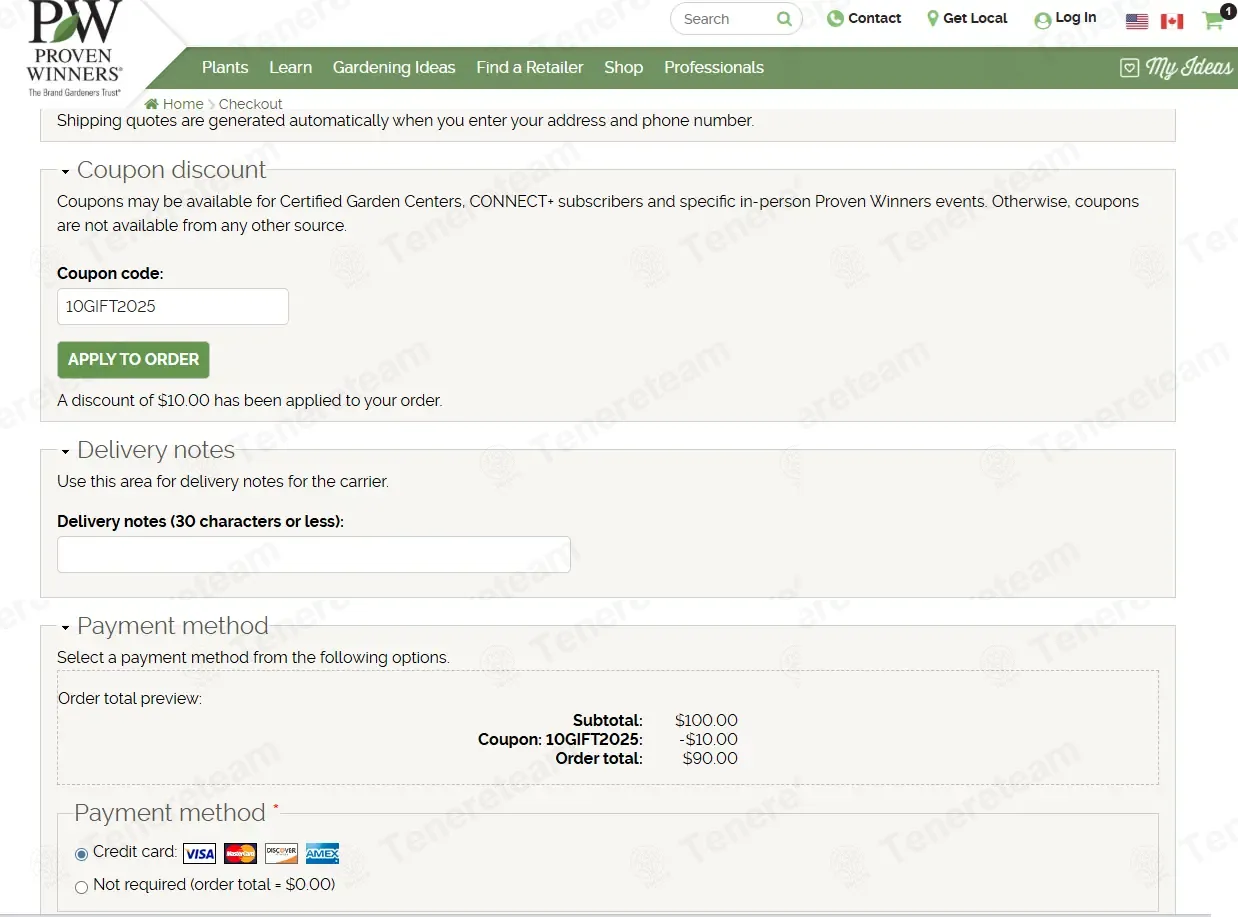
Task: Click the Delivery notes text field
Action: click(313, 554)
